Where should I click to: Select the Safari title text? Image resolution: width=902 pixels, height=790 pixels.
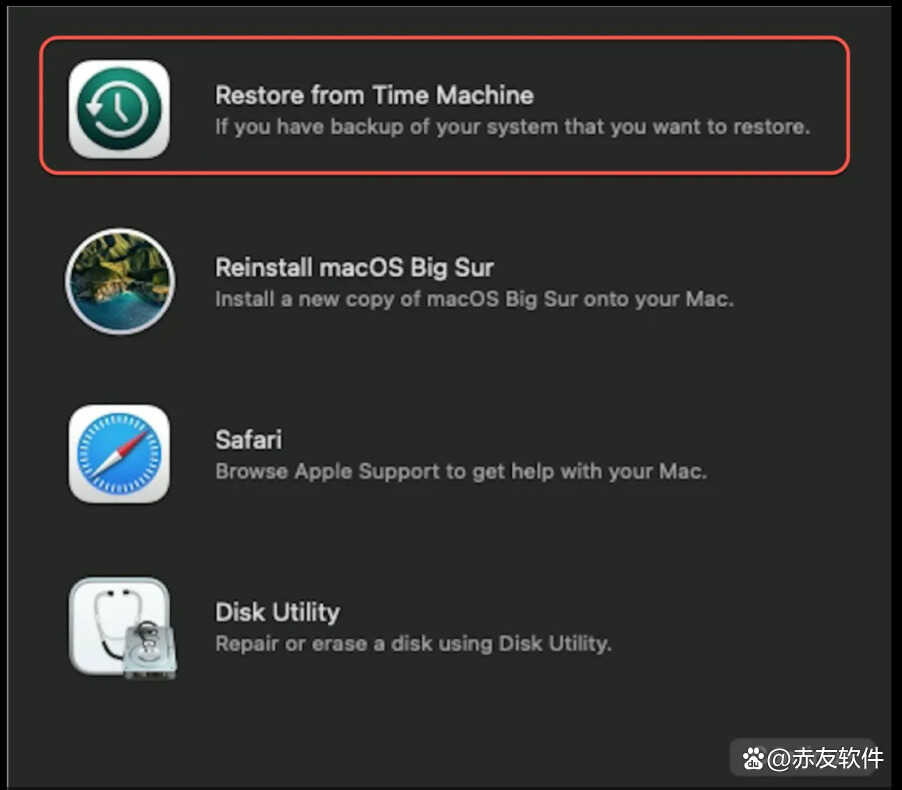[x=249, y=440]
